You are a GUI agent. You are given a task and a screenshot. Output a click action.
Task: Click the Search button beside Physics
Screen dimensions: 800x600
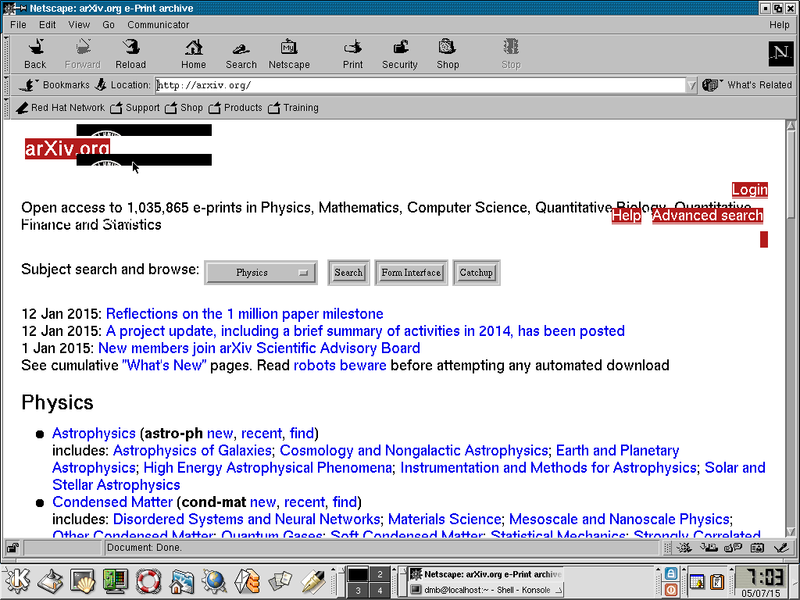pyautogui.click(x=348, y=272)
